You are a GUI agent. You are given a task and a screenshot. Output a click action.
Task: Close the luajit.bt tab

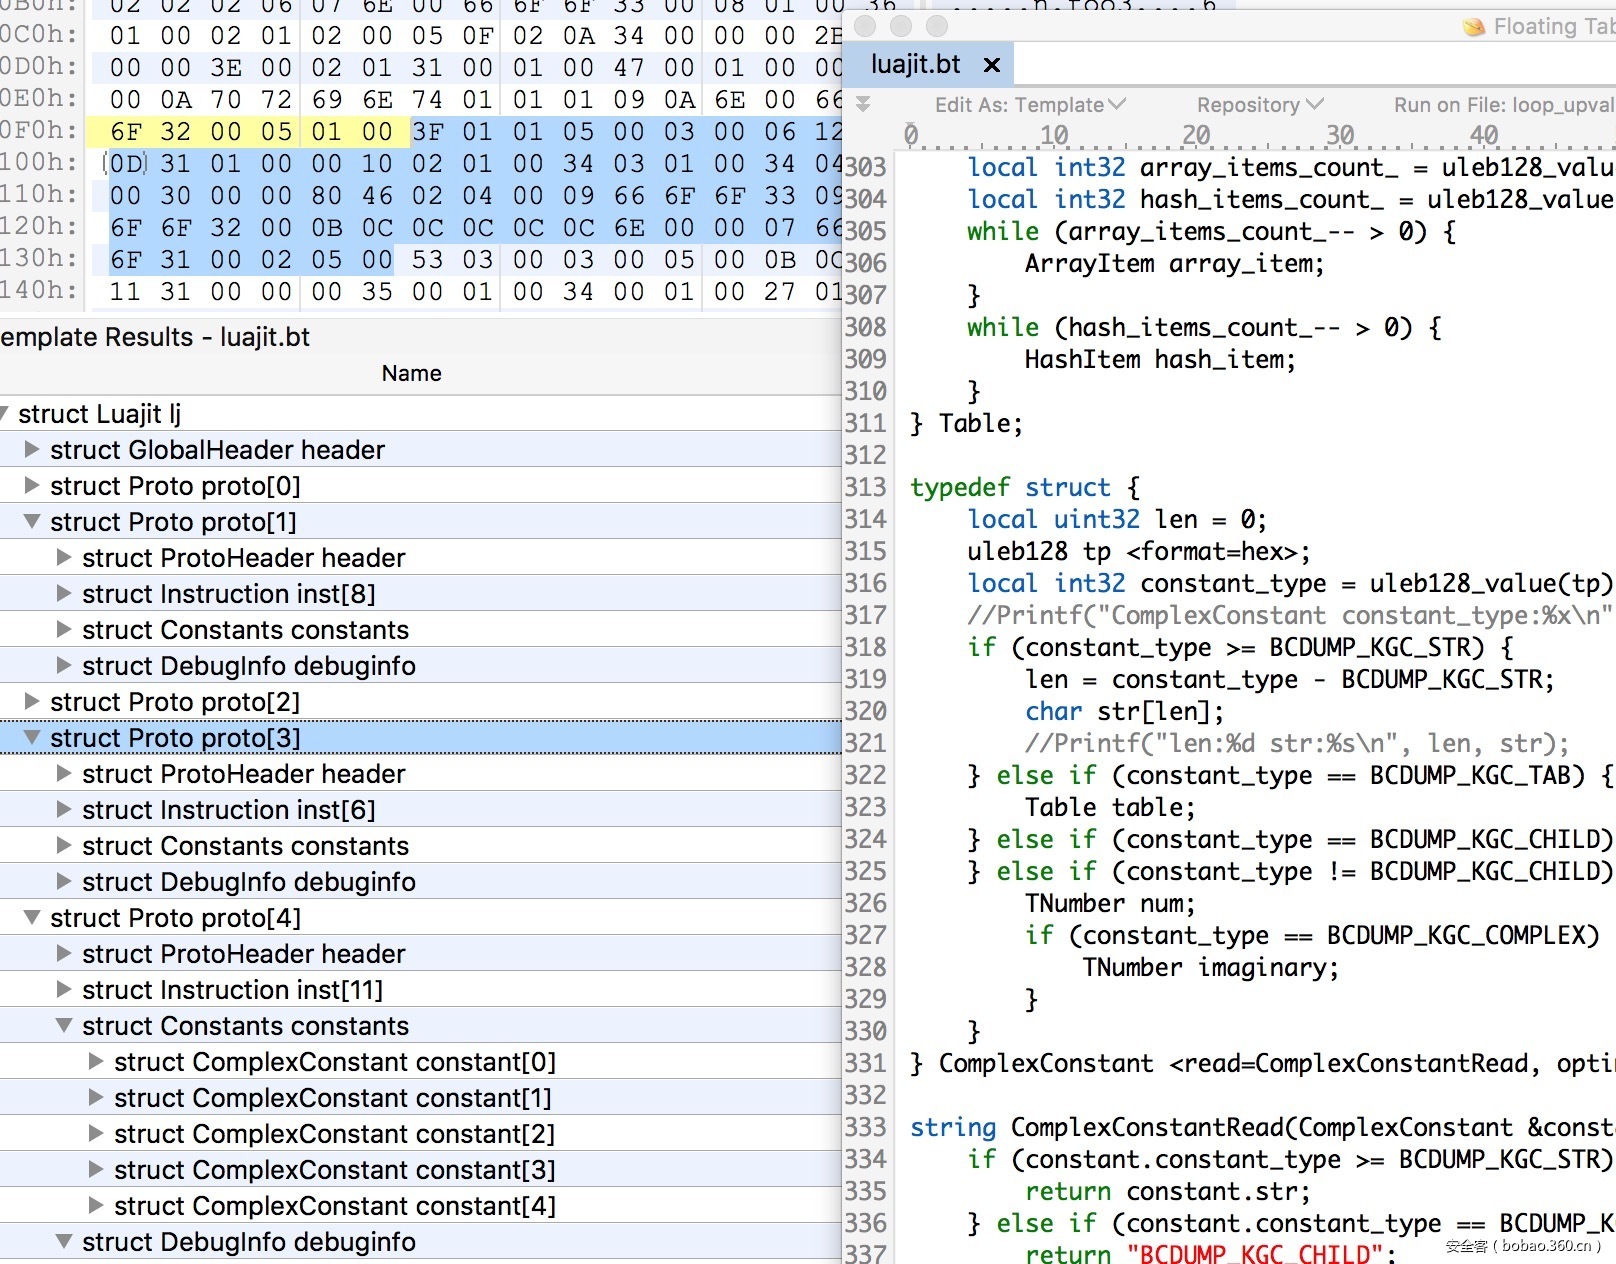click(x=991, y=66)
